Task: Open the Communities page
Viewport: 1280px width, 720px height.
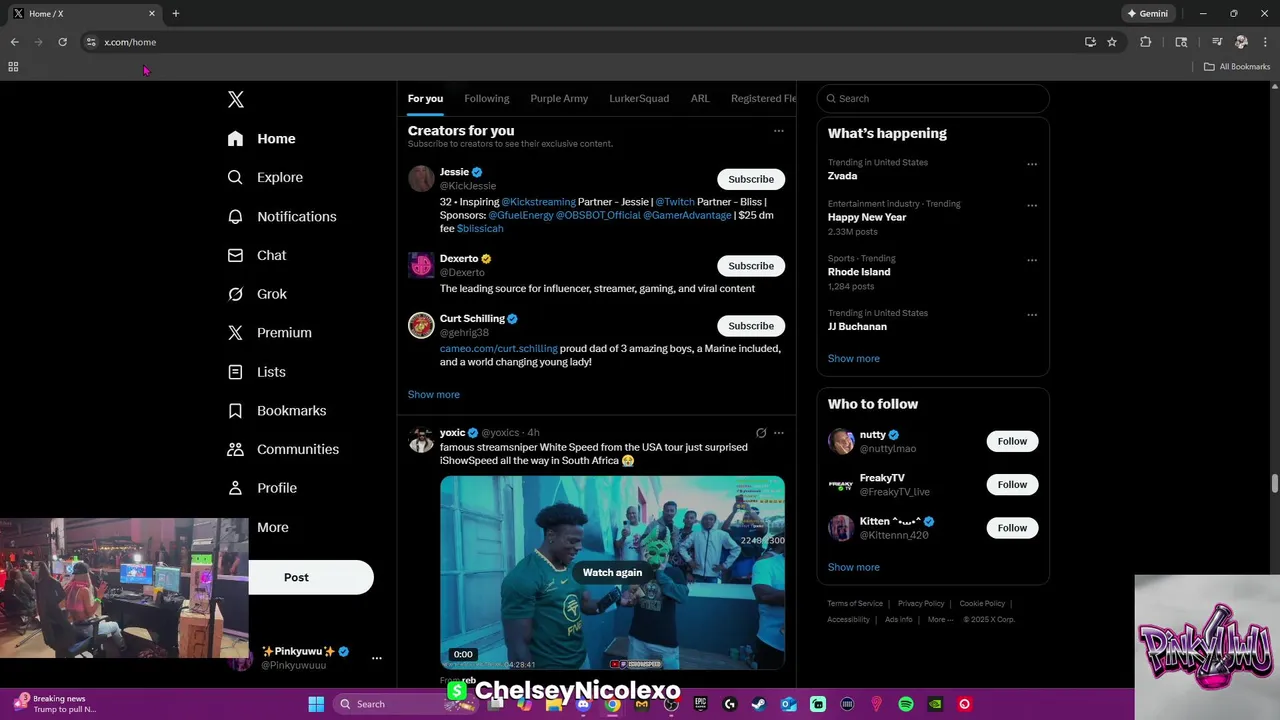Action: pyautogui.click(x=283, y=449)
